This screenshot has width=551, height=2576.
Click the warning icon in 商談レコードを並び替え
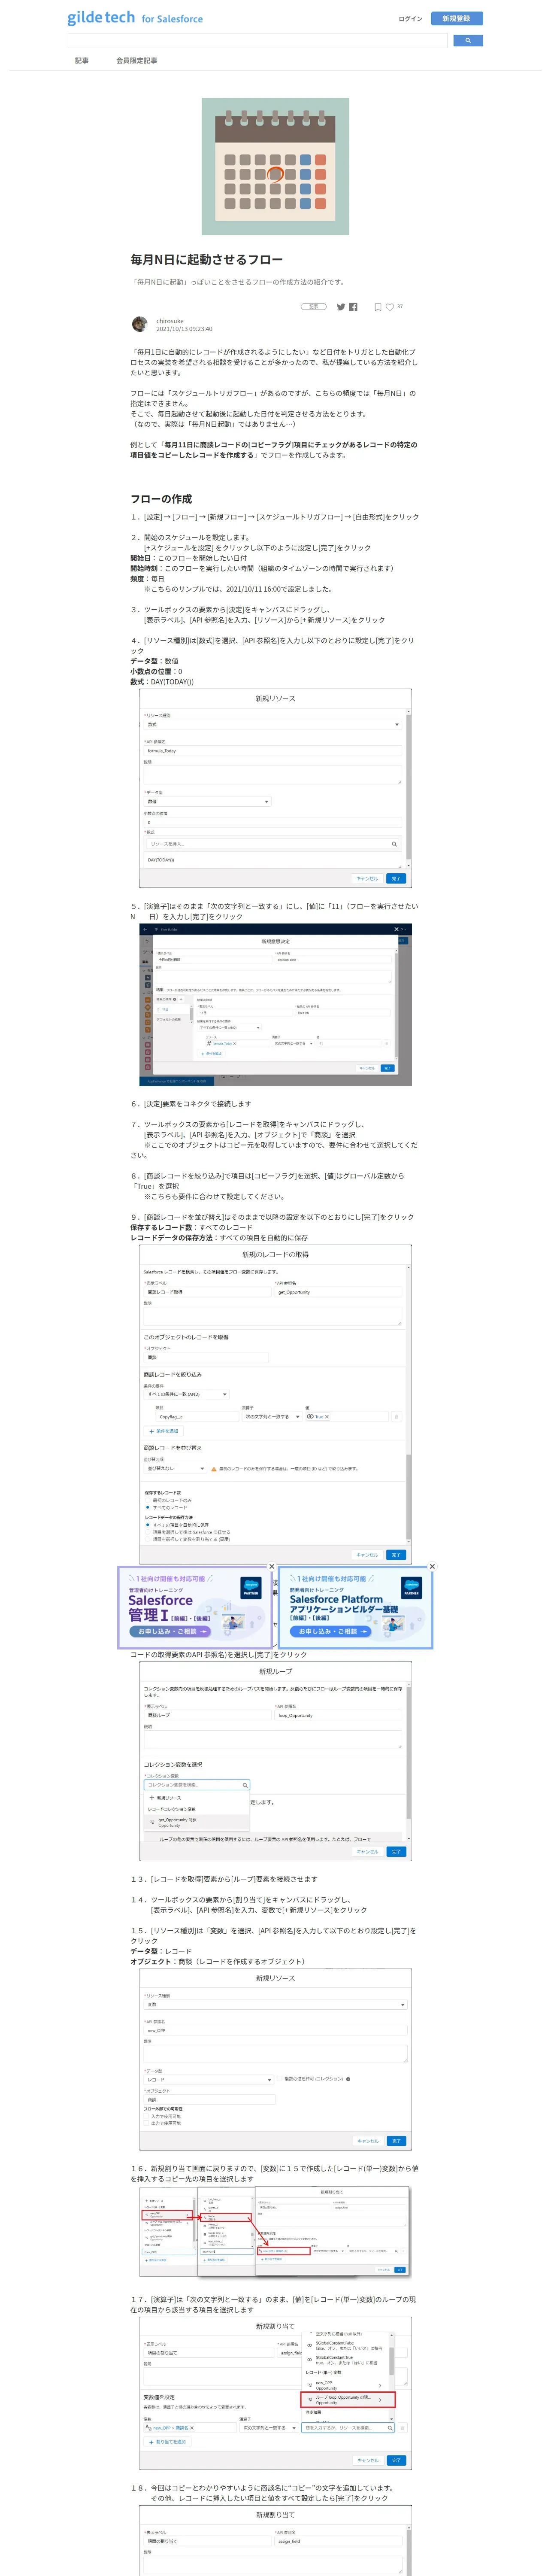(x=214, y=1469)
